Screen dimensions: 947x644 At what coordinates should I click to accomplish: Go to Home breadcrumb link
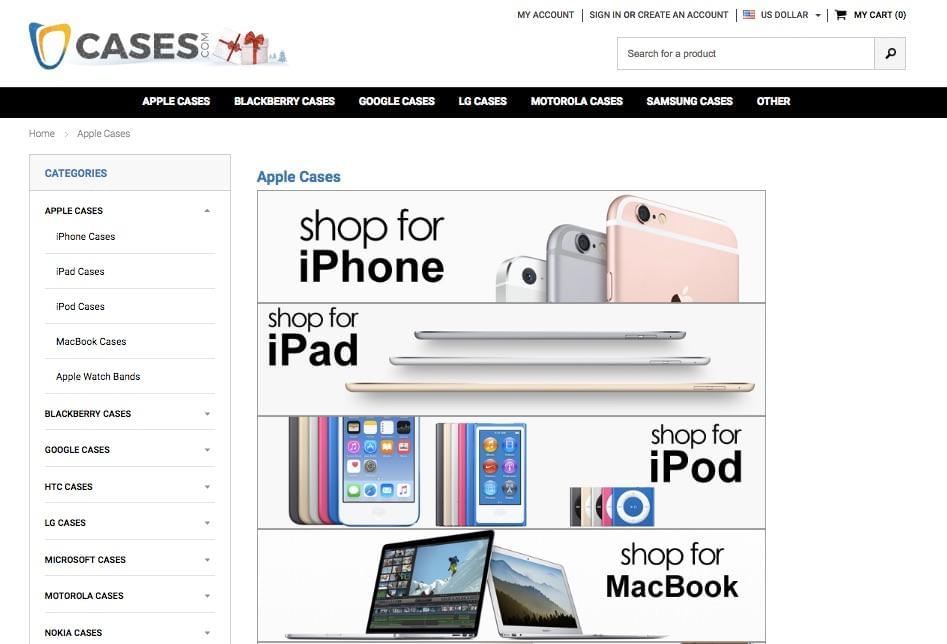tap(42, 134)
